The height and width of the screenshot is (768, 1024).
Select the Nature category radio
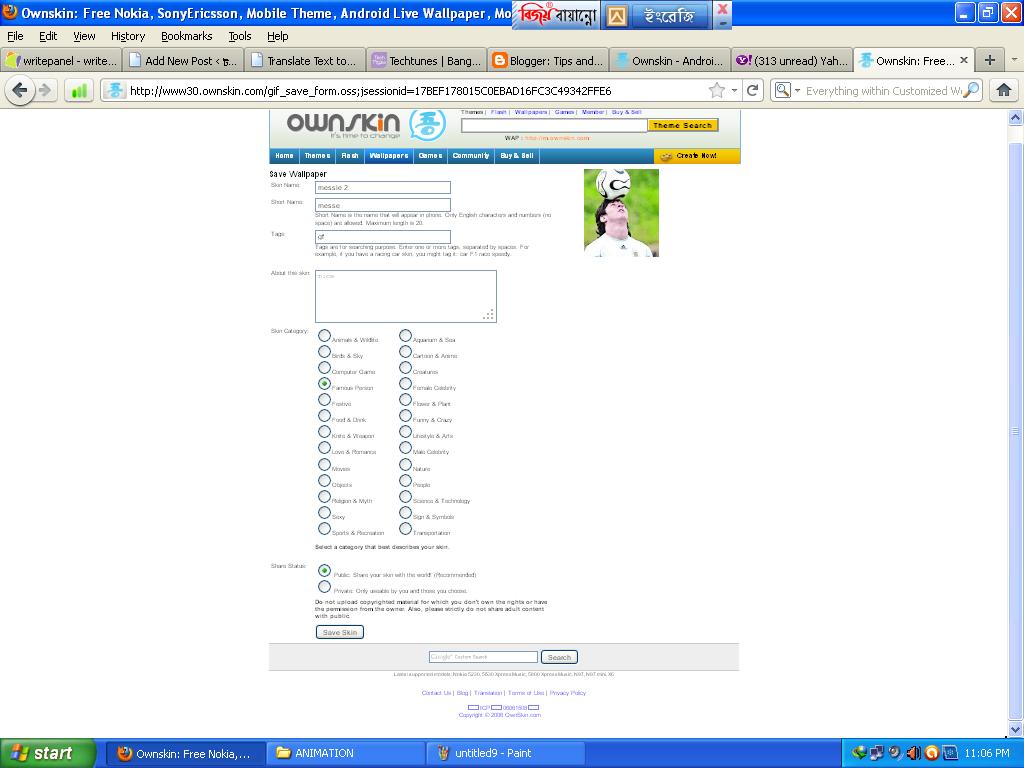(405, 464)
